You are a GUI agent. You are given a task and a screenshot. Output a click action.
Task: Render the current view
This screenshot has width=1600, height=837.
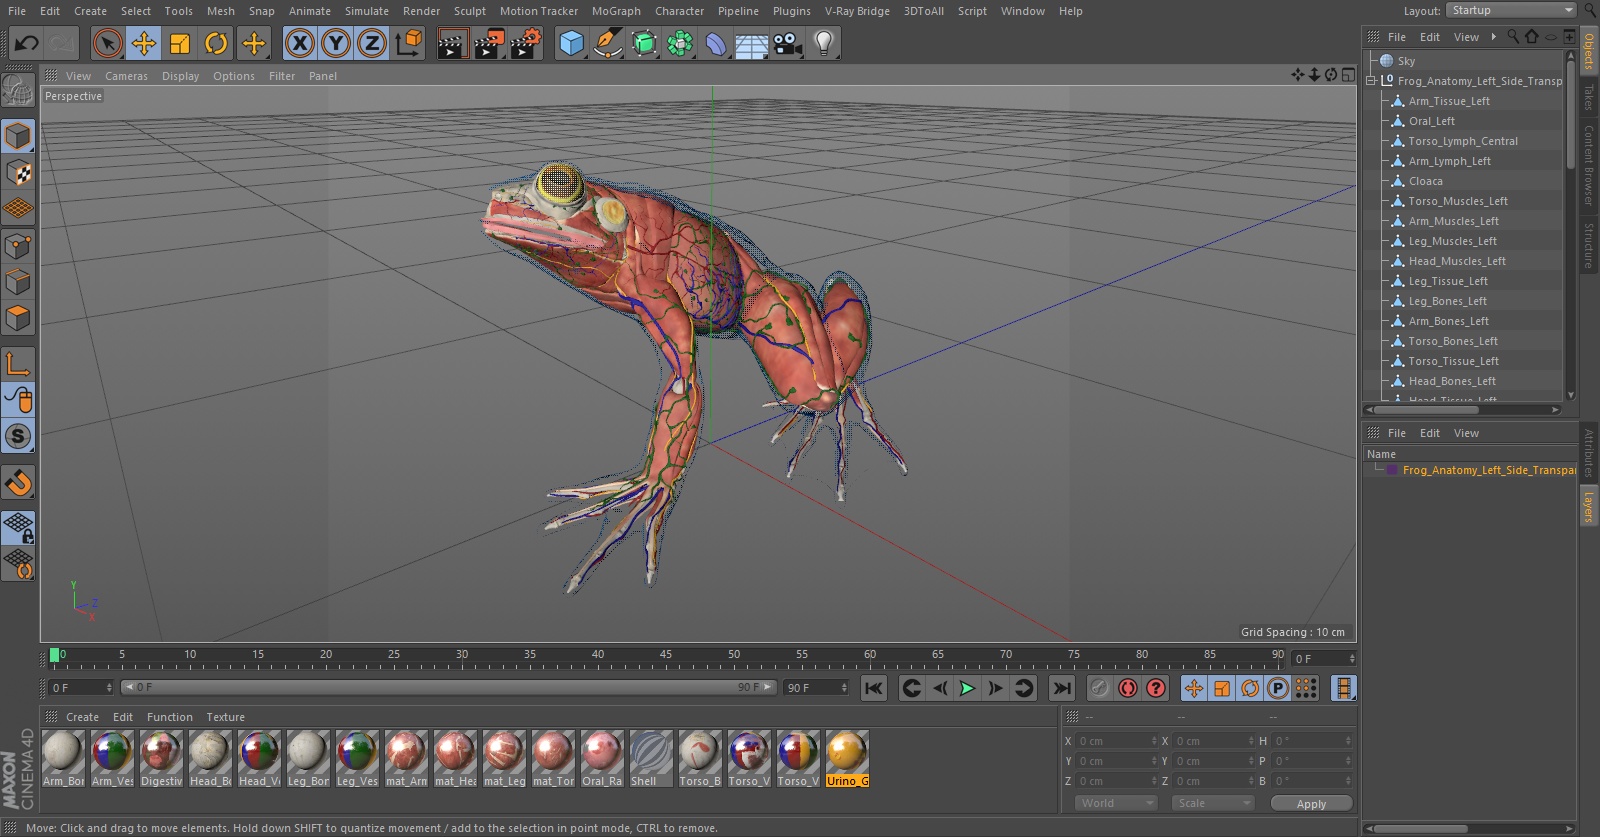point(452,43)
